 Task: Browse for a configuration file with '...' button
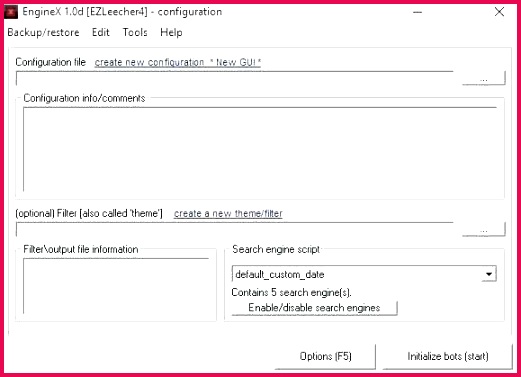coord(484,78)
